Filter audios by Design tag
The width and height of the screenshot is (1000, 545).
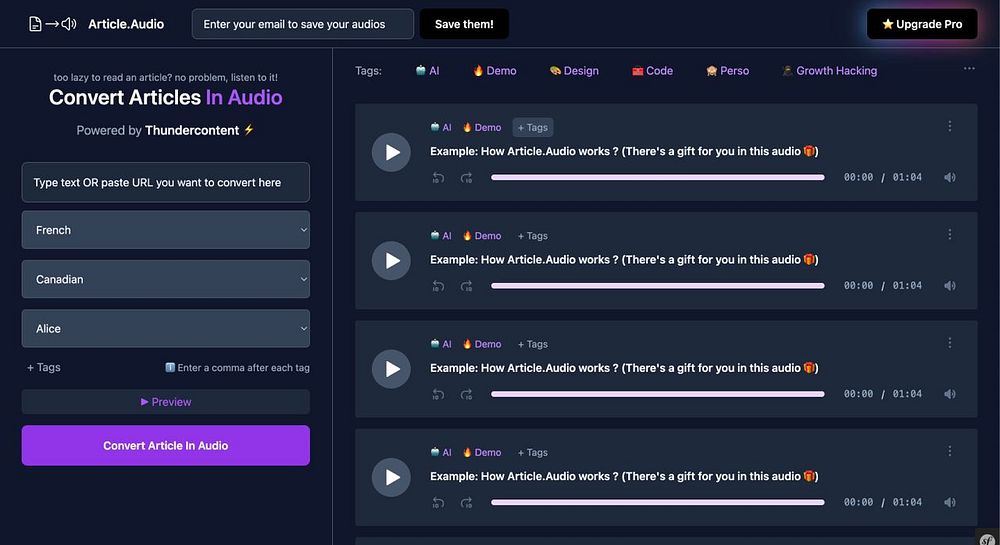point(574,71)
